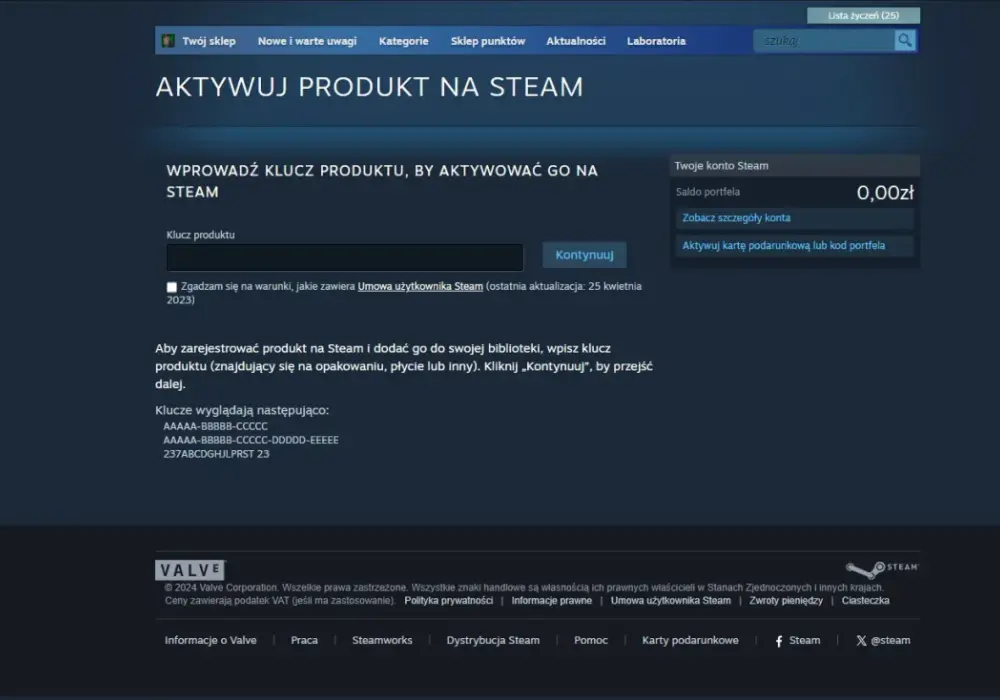Open the Ciasteczka footer link

(x=865, y=601)
